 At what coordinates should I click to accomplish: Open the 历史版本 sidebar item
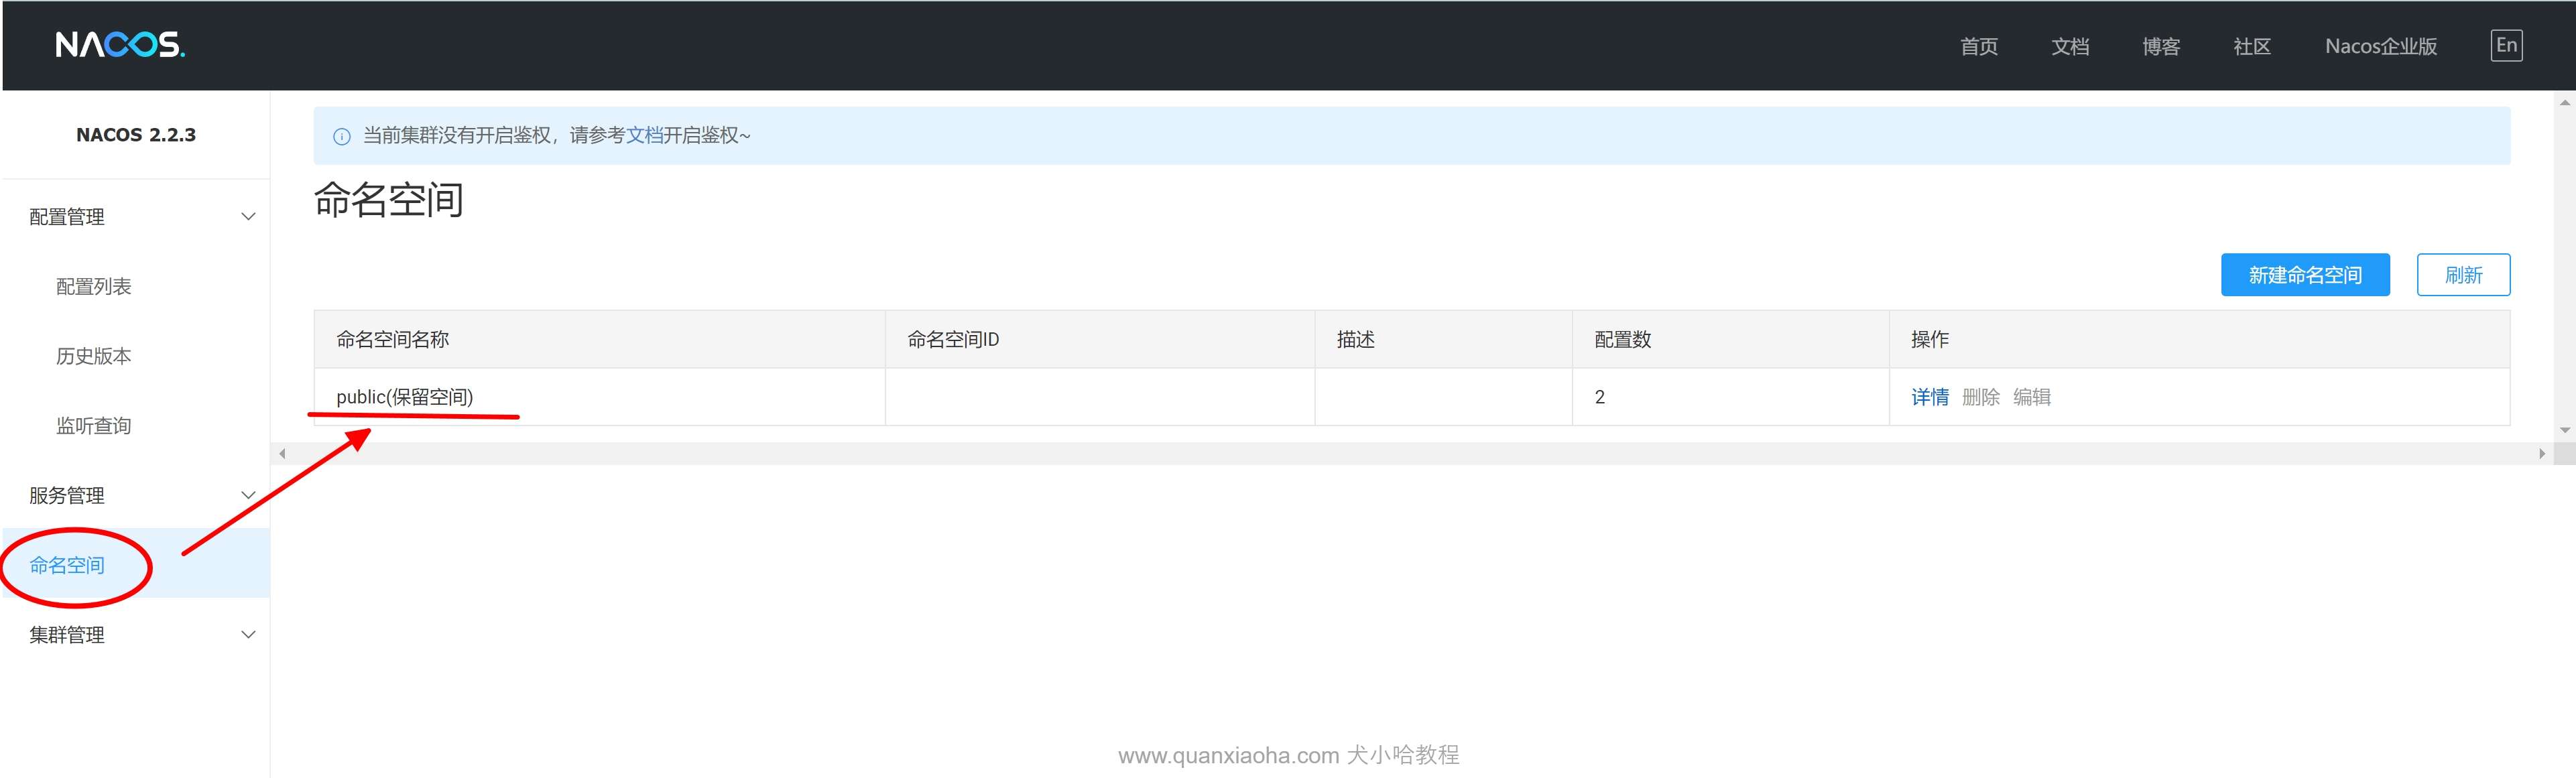[x=94, y=356]
